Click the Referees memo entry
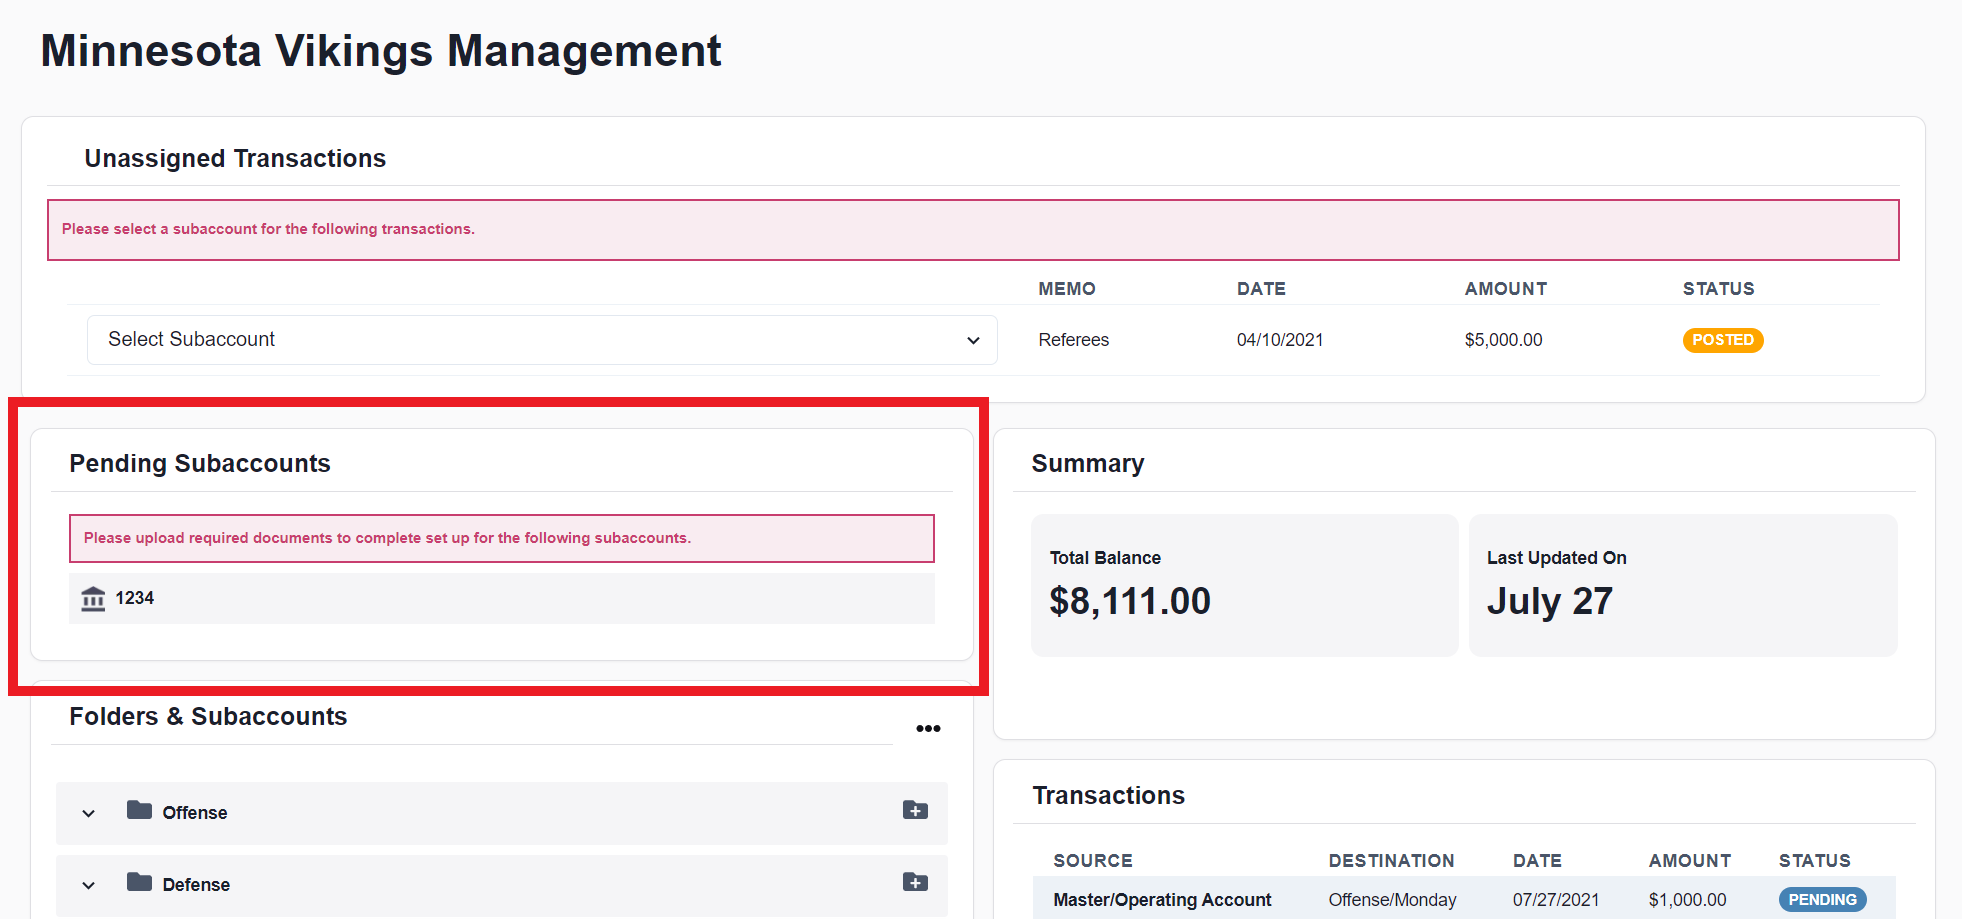Viewport: 1962px width, 919px height. click(x=1073, y=340)
